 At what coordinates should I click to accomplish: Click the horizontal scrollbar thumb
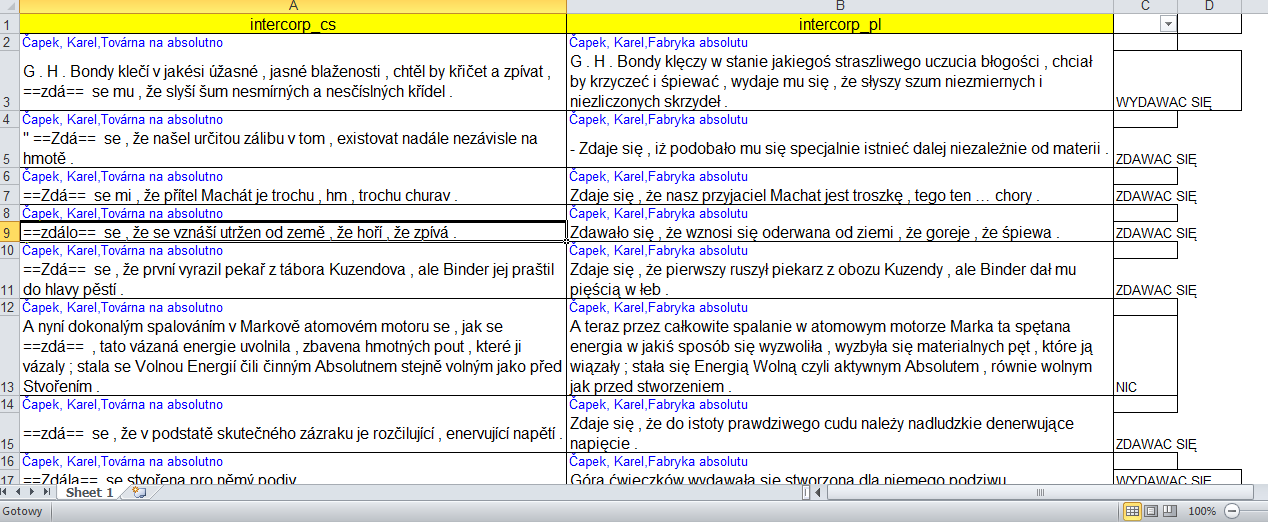tap(1040, 493)
